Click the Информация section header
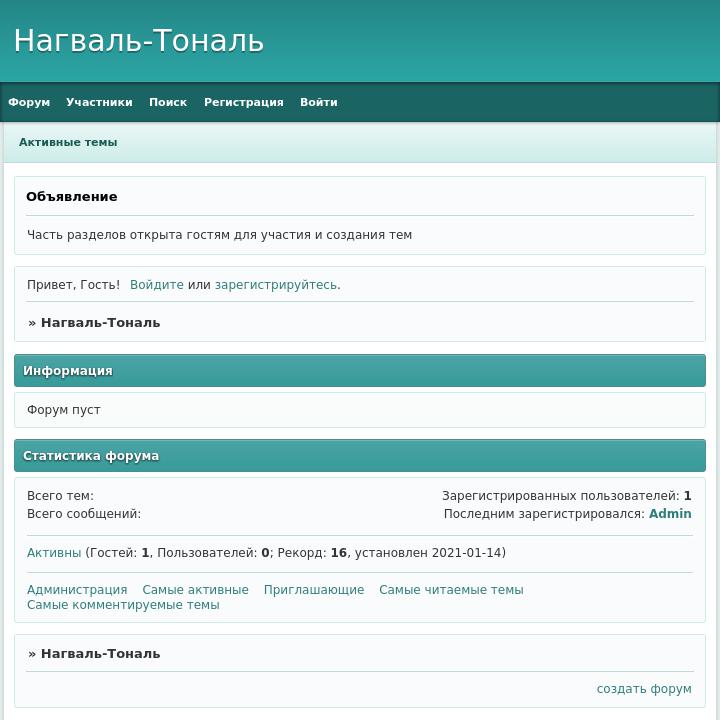The height and width of the screenshot is (720, 720). pyautogui.click(x=360, y=371)
